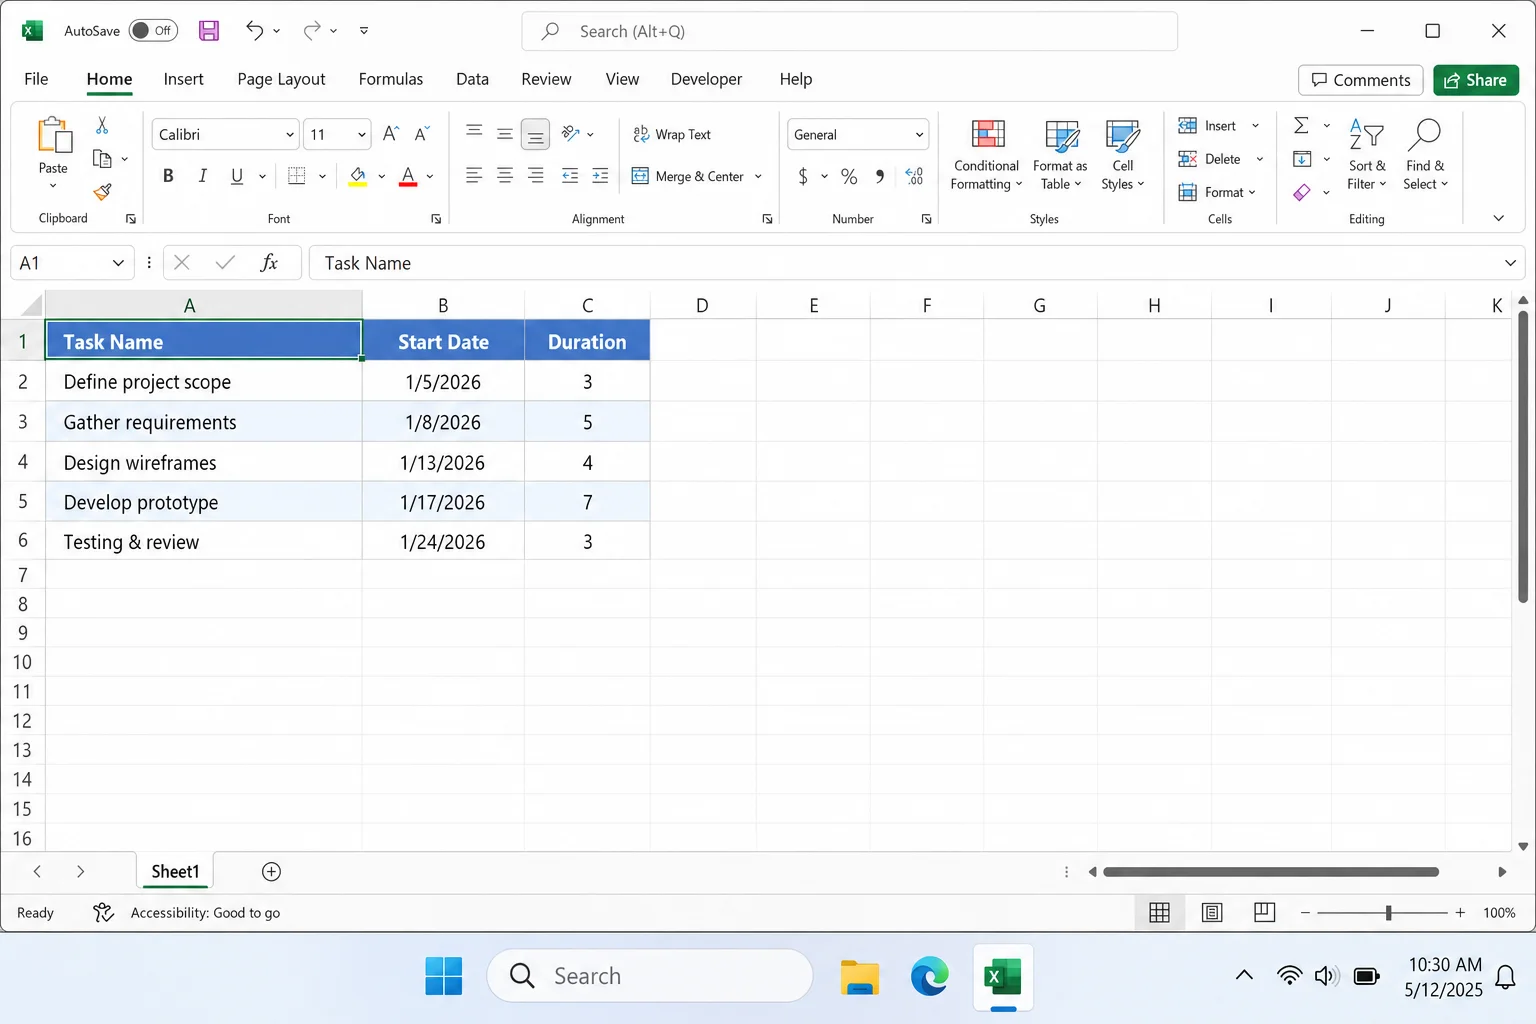Open Windows Start menu on taskbar
The width and height of the screenshot is (1536, 1024).
tap(443, 976)
